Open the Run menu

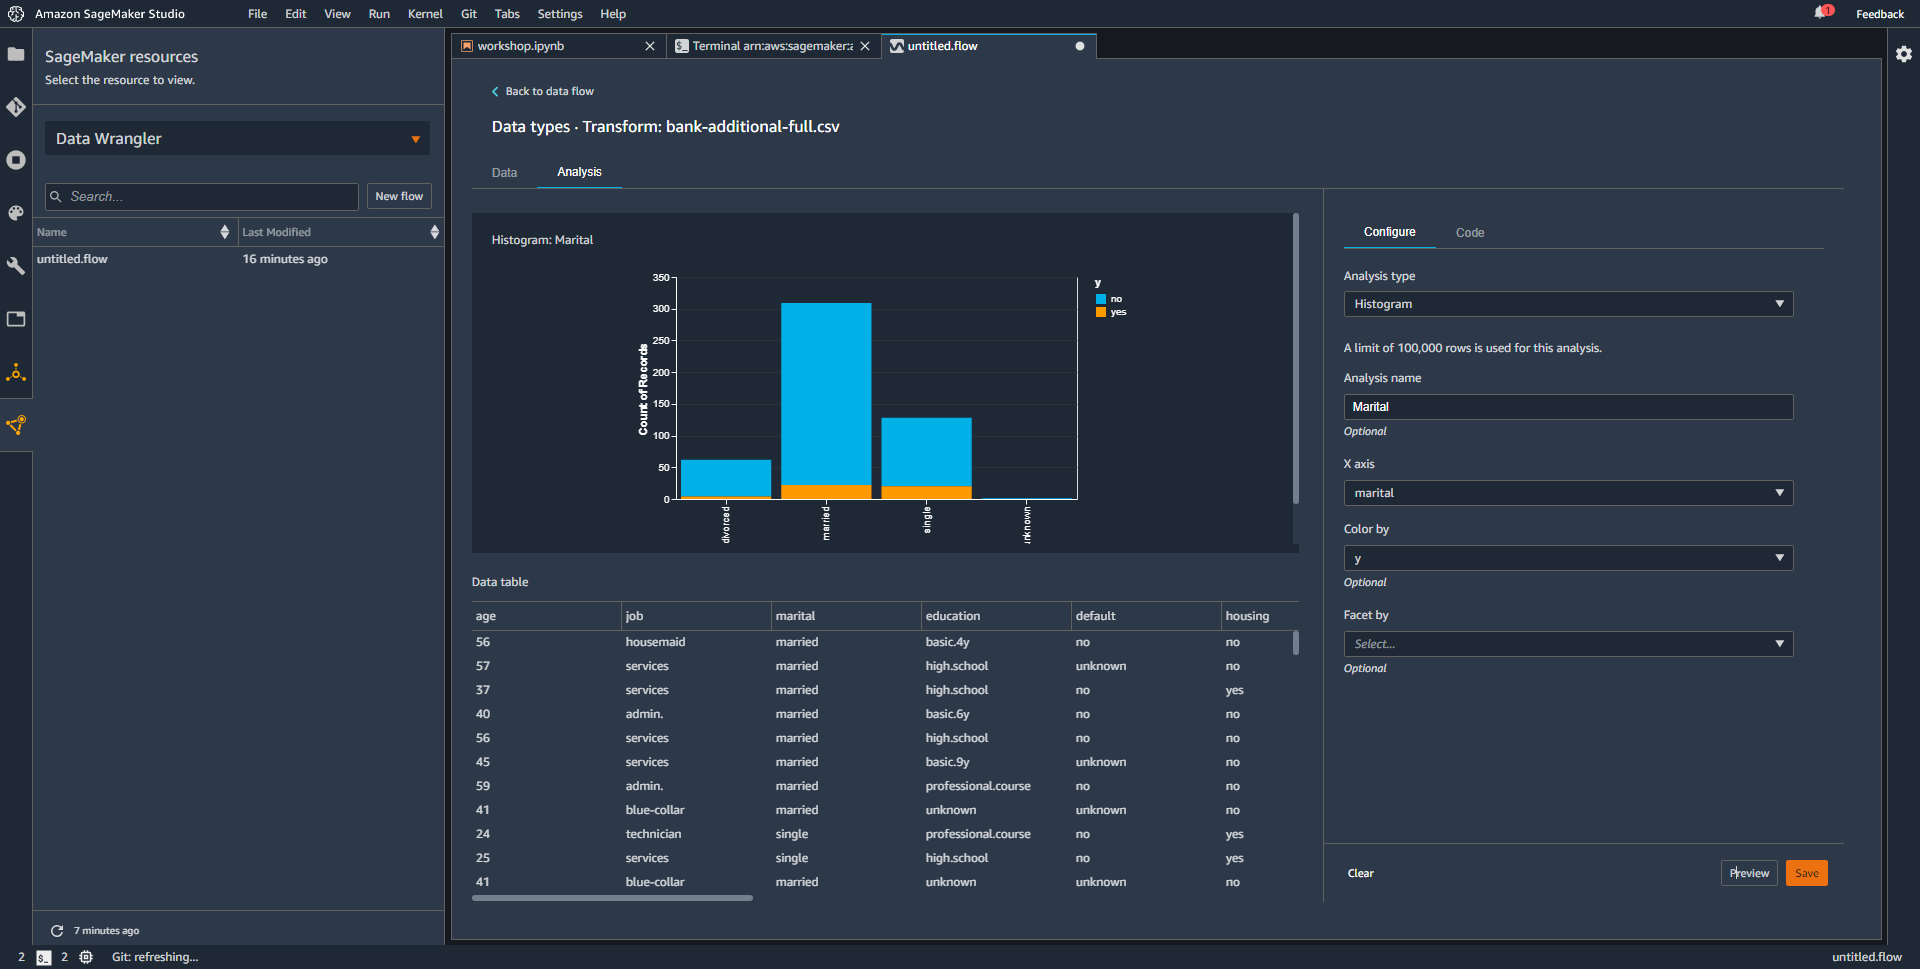pos(379,14)
